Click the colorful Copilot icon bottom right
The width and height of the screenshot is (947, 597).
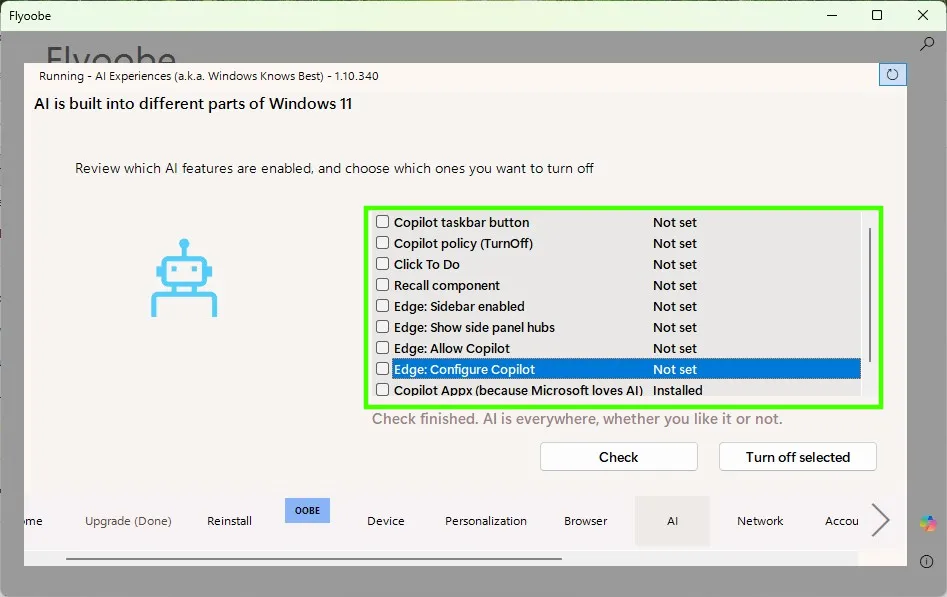pyautogui.click(x=928, y=523)
